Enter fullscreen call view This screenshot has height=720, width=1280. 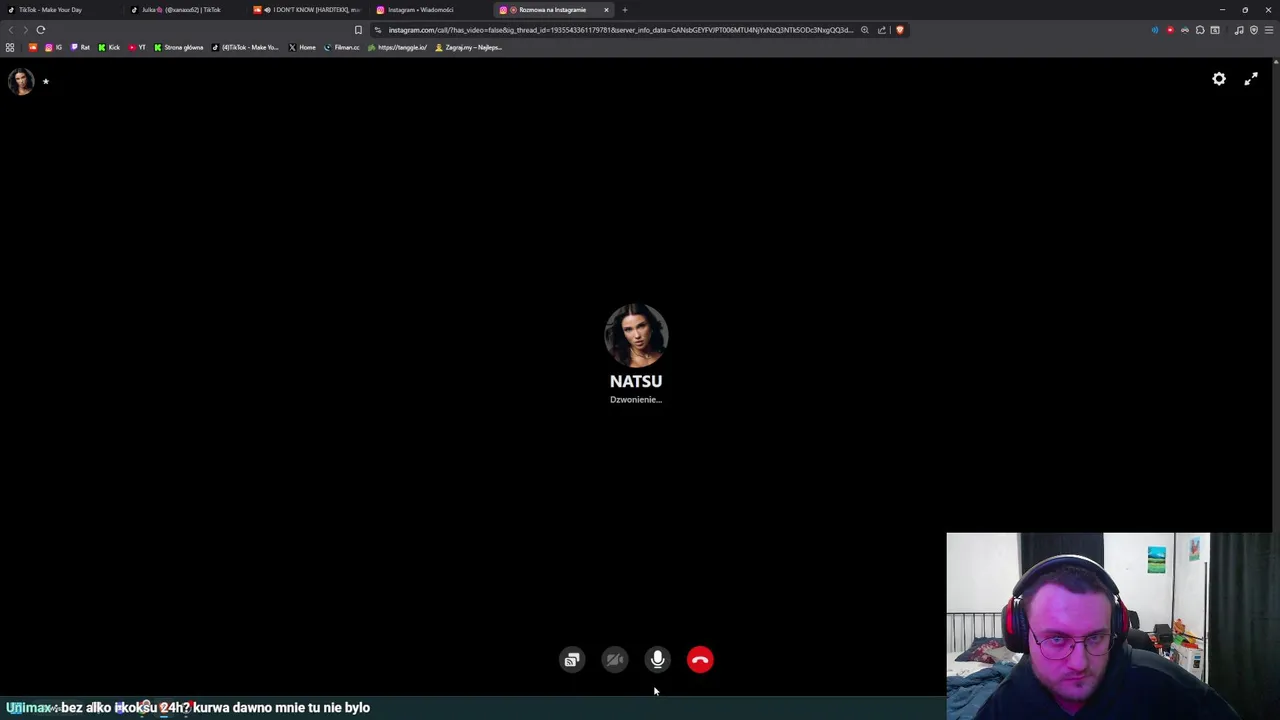click(x=1251, y=79)
